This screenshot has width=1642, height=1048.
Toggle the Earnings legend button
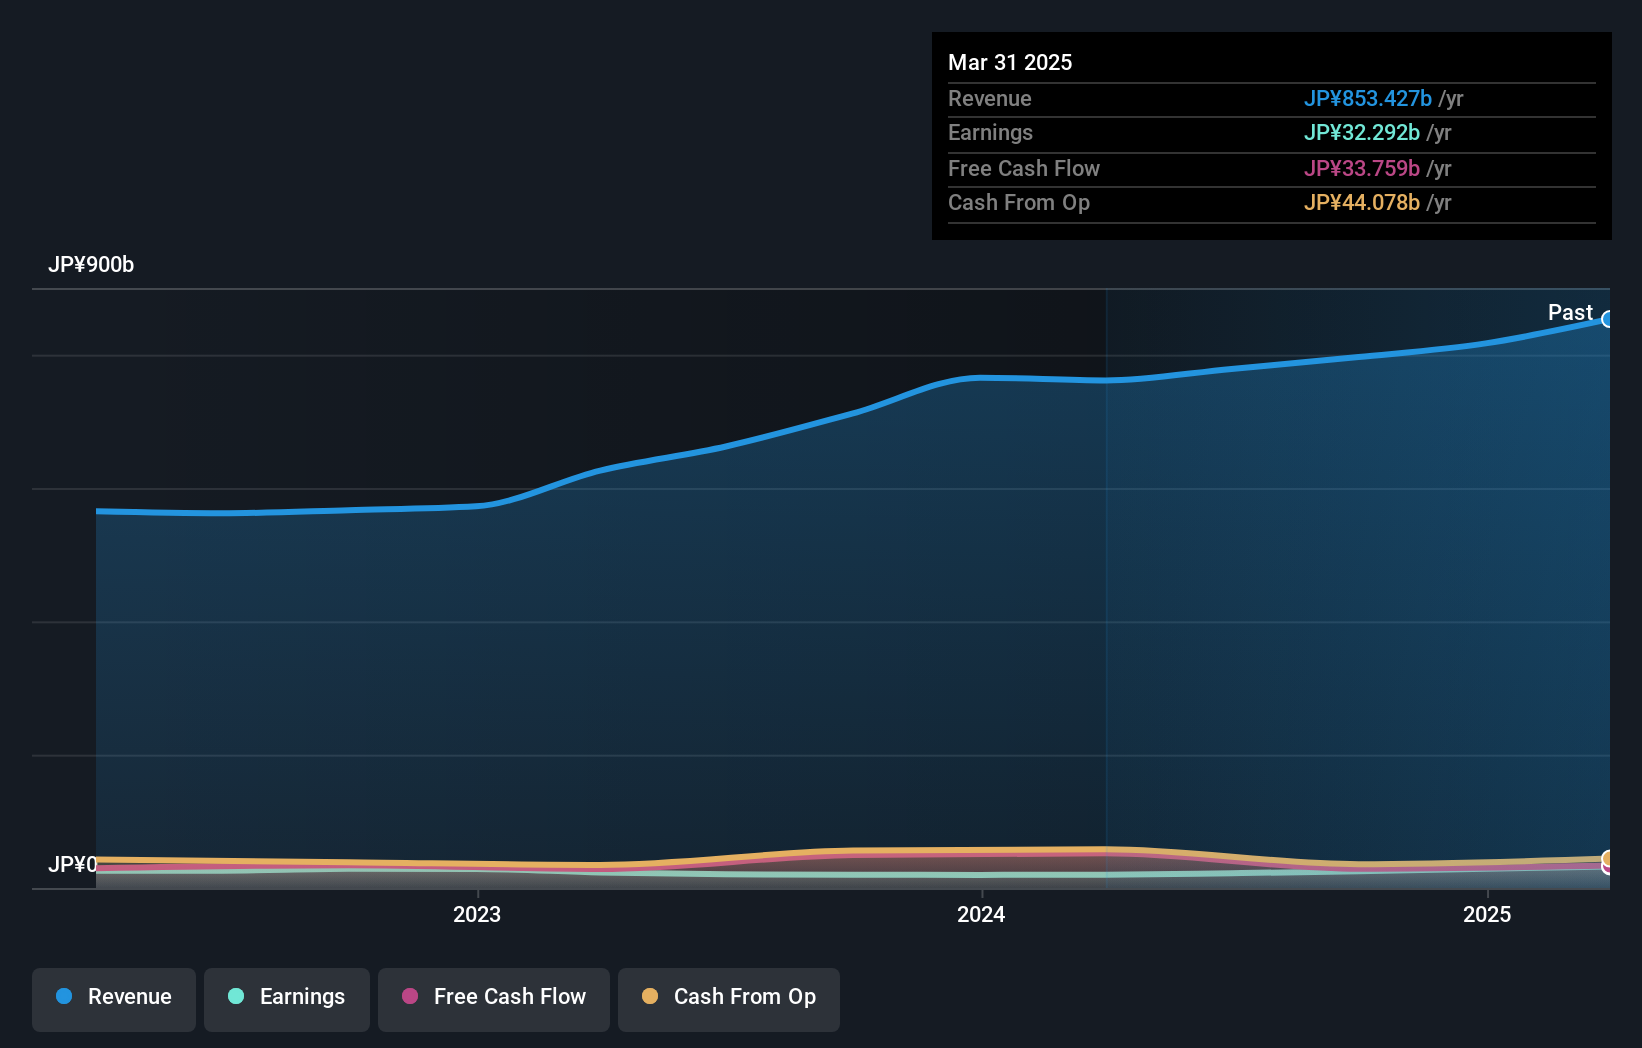click(287, 999)
